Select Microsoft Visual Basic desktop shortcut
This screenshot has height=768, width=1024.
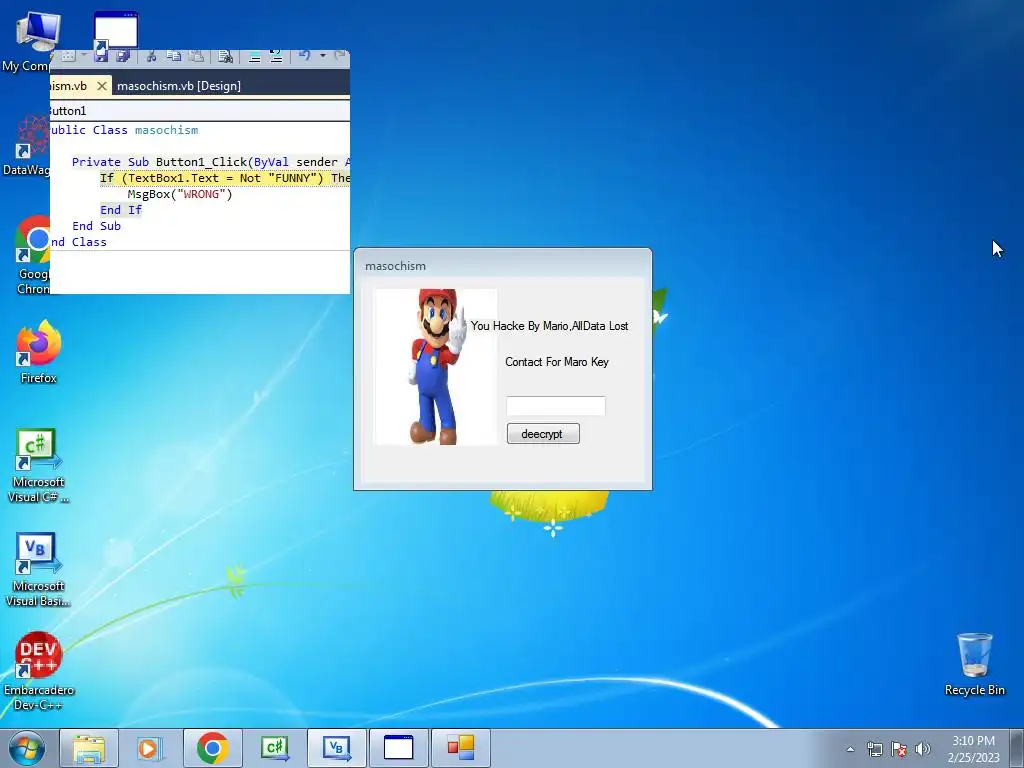pyautogui.click(x=38, y=569)
